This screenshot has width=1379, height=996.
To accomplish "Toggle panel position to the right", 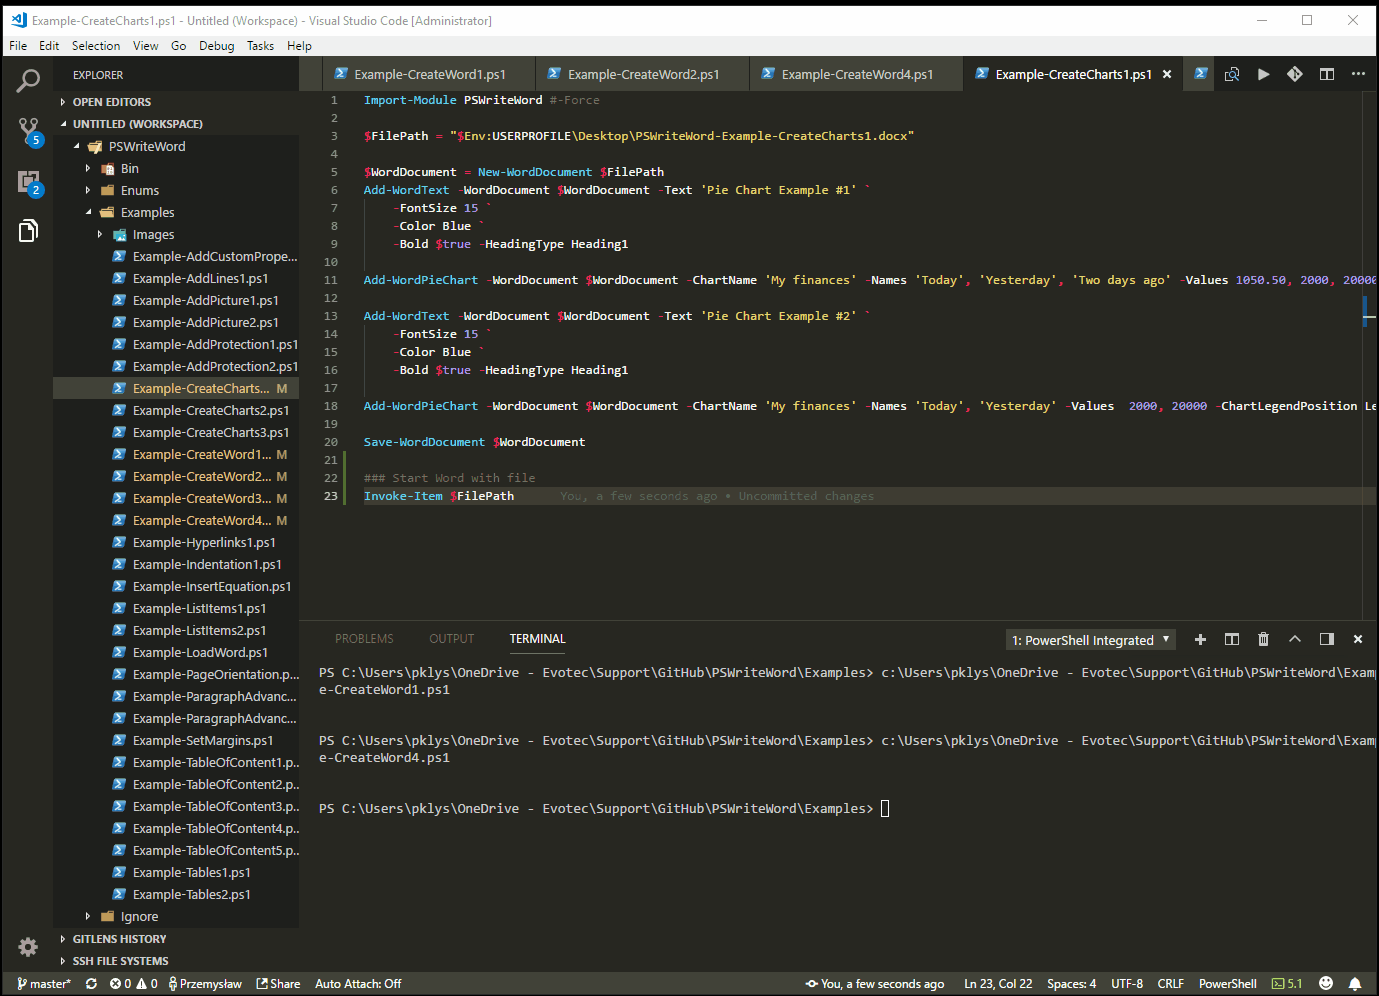I will [x=1326, y=639].
